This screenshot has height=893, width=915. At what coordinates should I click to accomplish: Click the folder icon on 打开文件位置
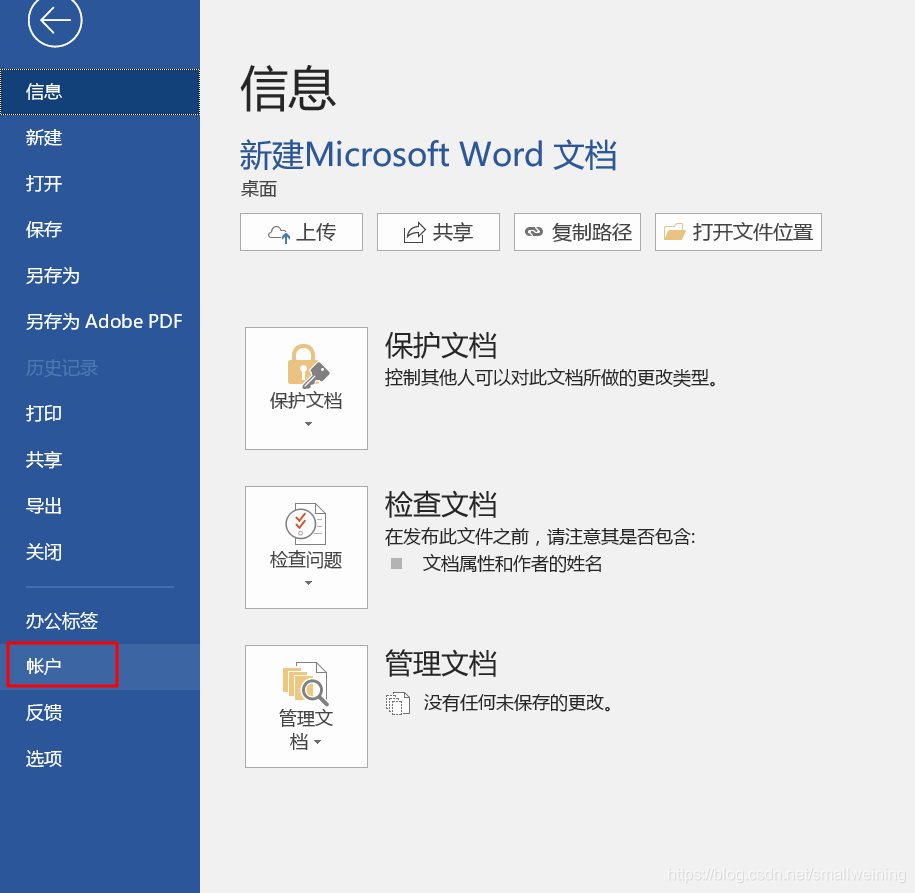coord(674,232)
